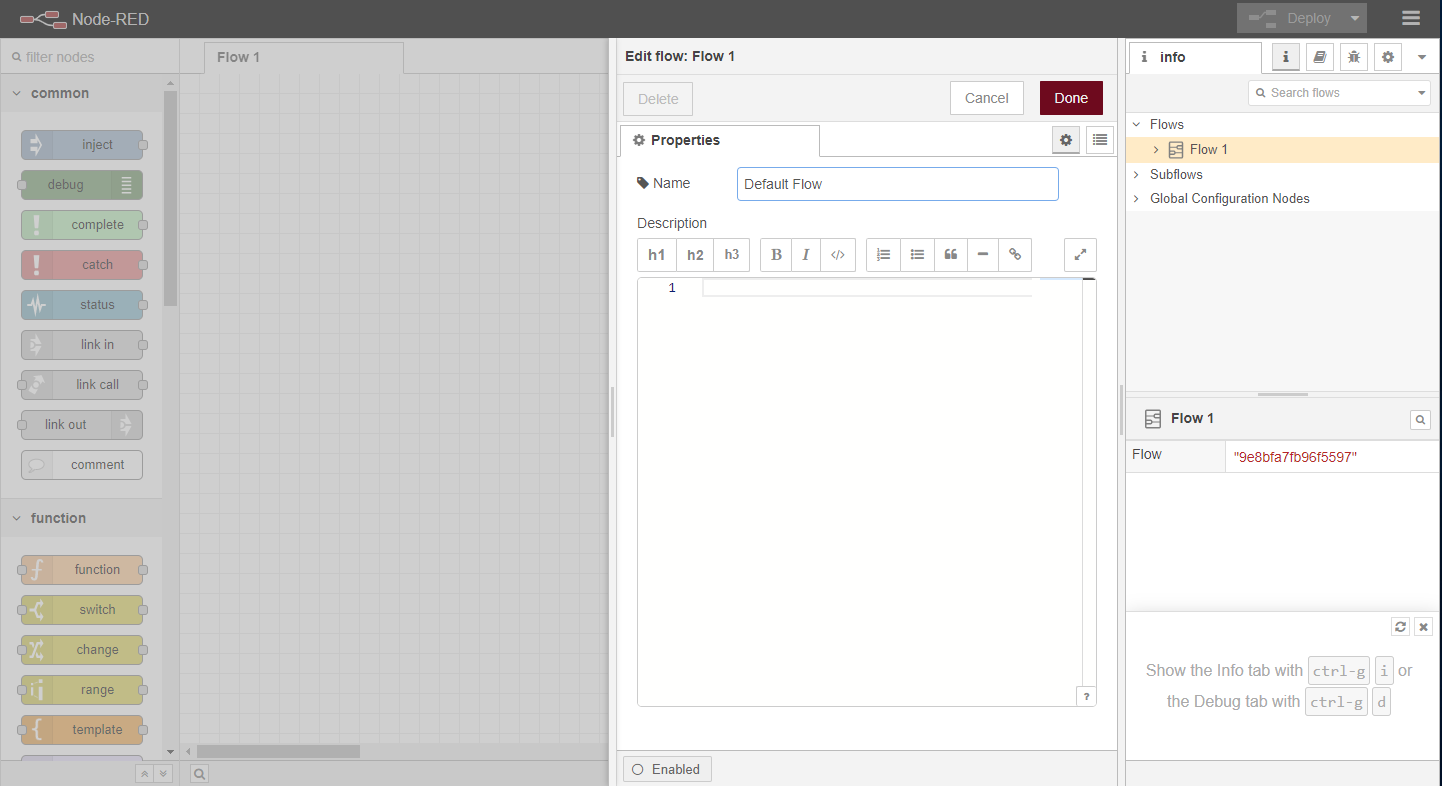The height and width of the screenshot is (786, 1442).
Task: Insert blockquote in description
Action: pos(950,255)
